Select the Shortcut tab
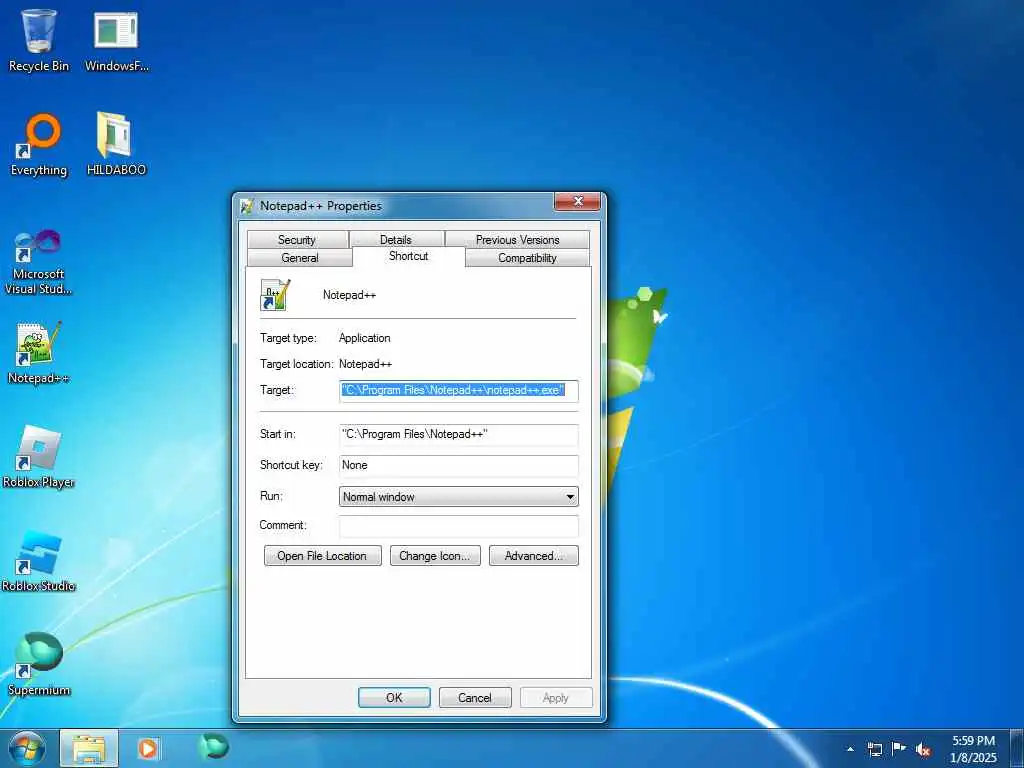 pyautogui.click(x=409, y=256)
